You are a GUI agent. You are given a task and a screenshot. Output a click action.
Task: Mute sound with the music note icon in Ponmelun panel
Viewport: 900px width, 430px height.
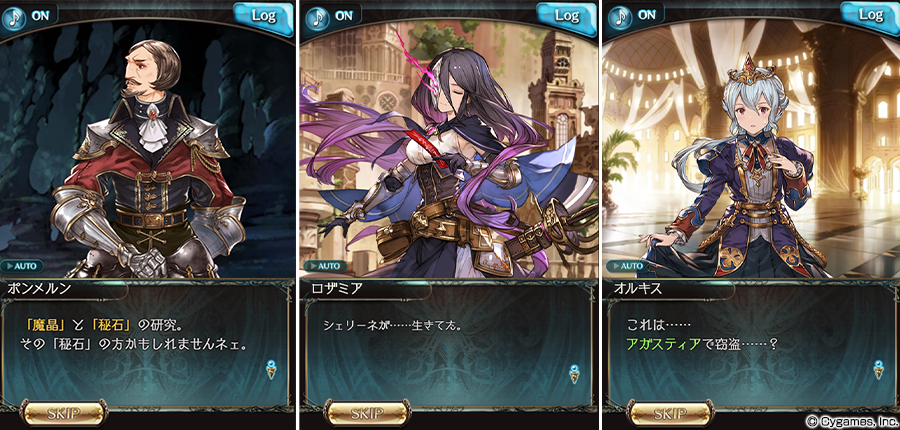tap(13, 18)
